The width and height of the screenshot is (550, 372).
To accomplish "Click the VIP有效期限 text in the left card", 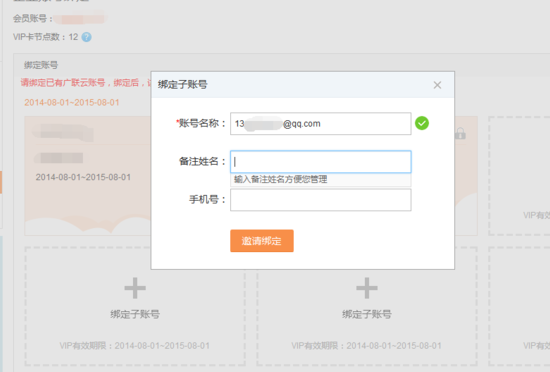I will (135, 346).
